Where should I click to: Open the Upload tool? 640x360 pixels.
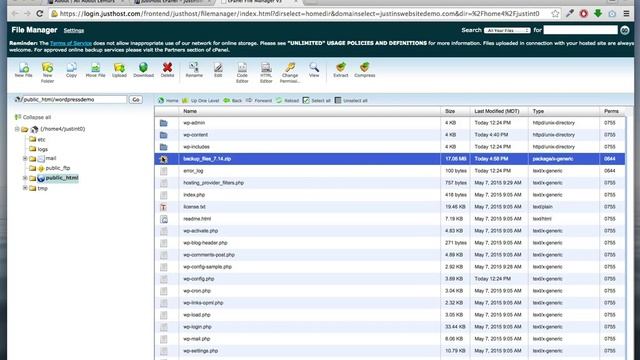[119, 69]
